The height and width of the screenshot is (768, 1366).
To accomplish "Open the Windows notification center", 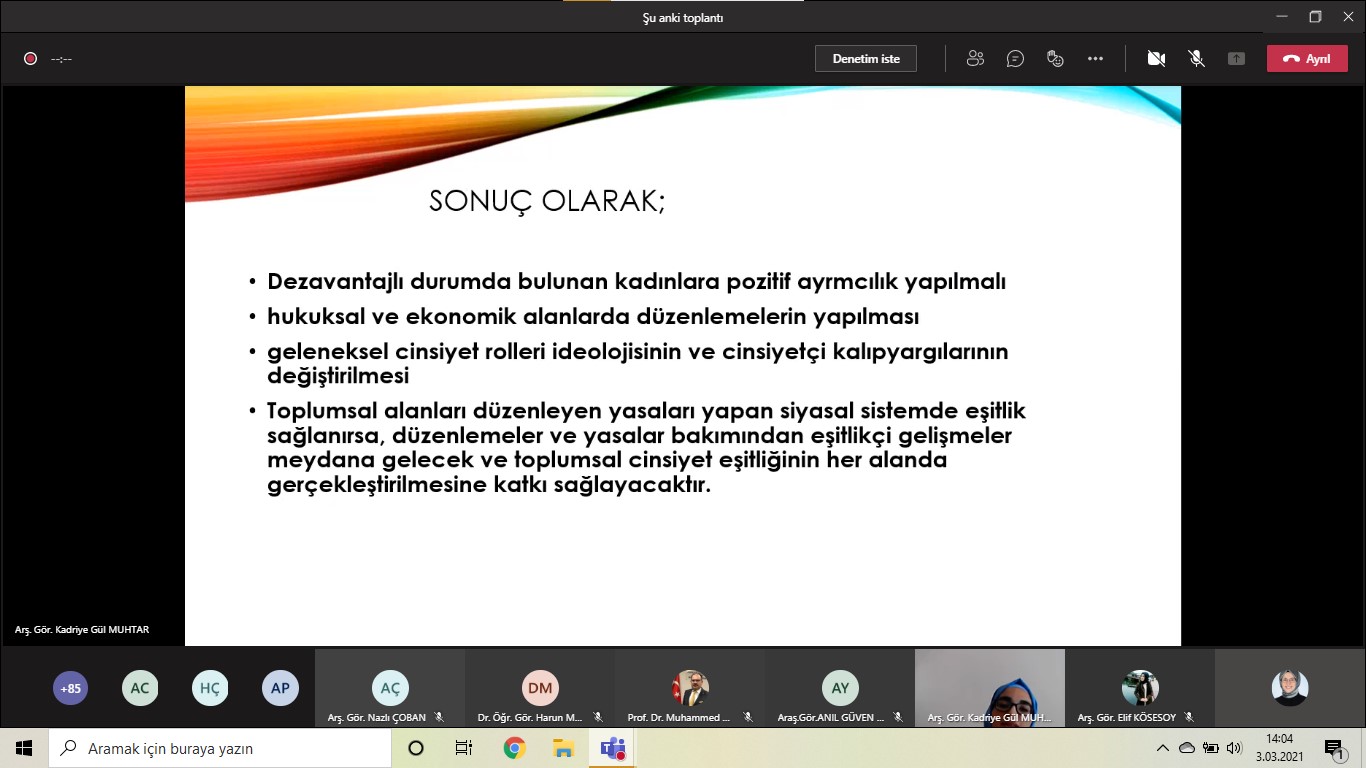I will tap(1334, 748).
